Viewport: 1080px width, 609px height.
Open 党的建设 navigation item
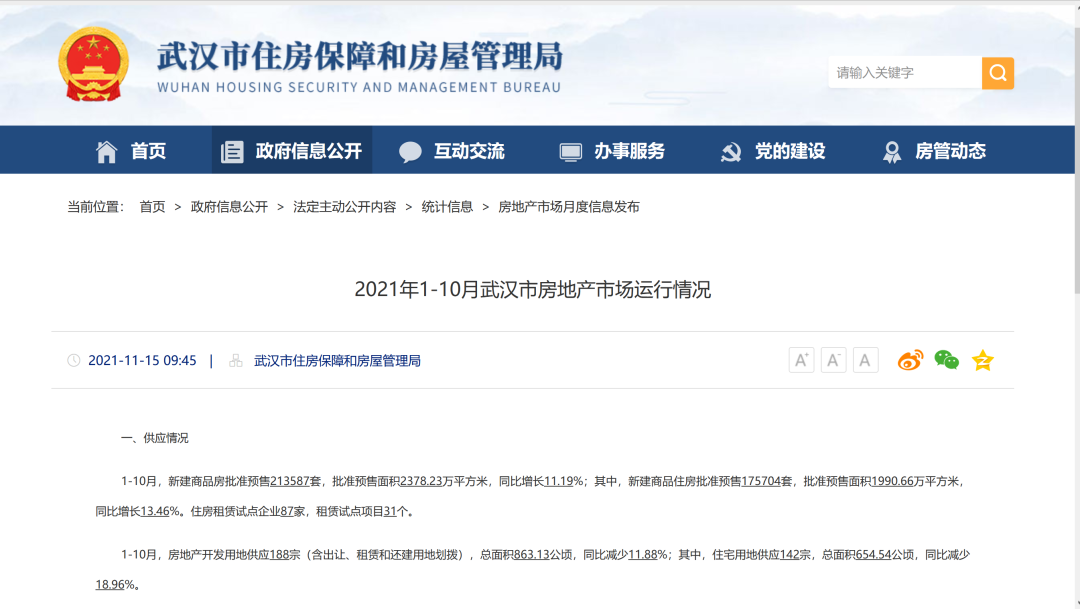(x=773, y=151)
